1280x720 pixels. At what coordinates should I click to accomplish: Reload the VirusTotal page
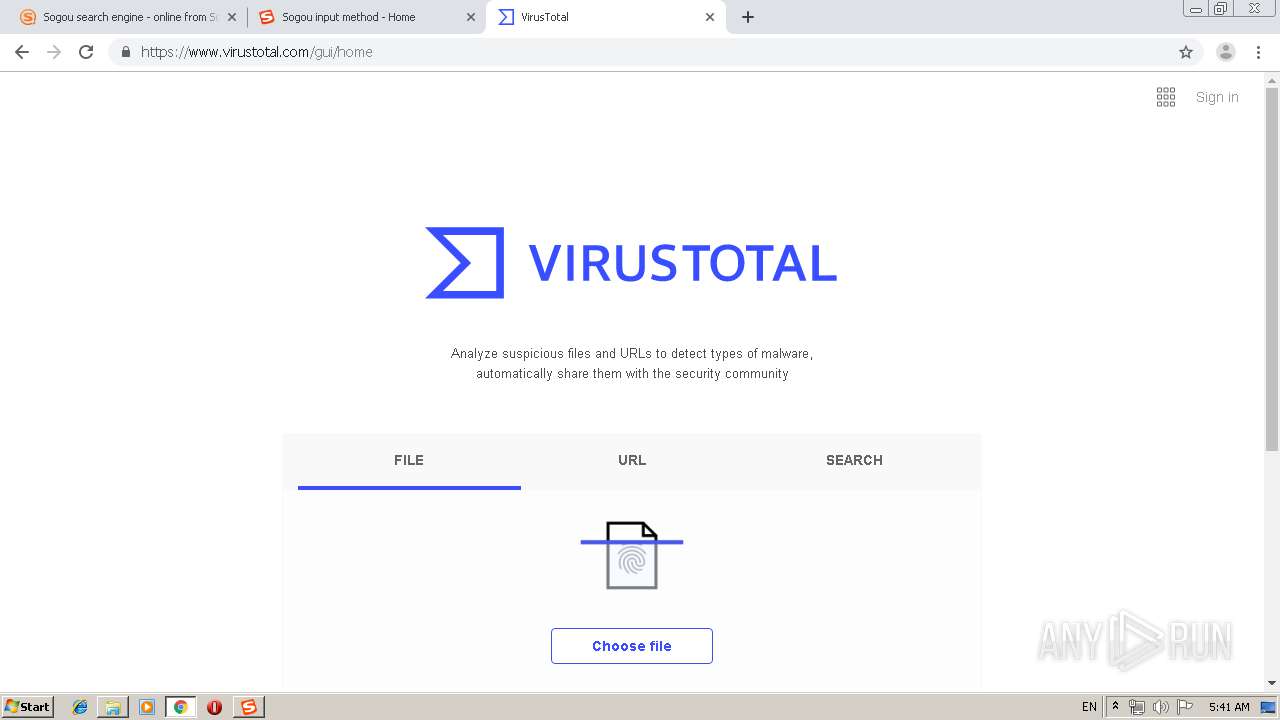(86, 52)
